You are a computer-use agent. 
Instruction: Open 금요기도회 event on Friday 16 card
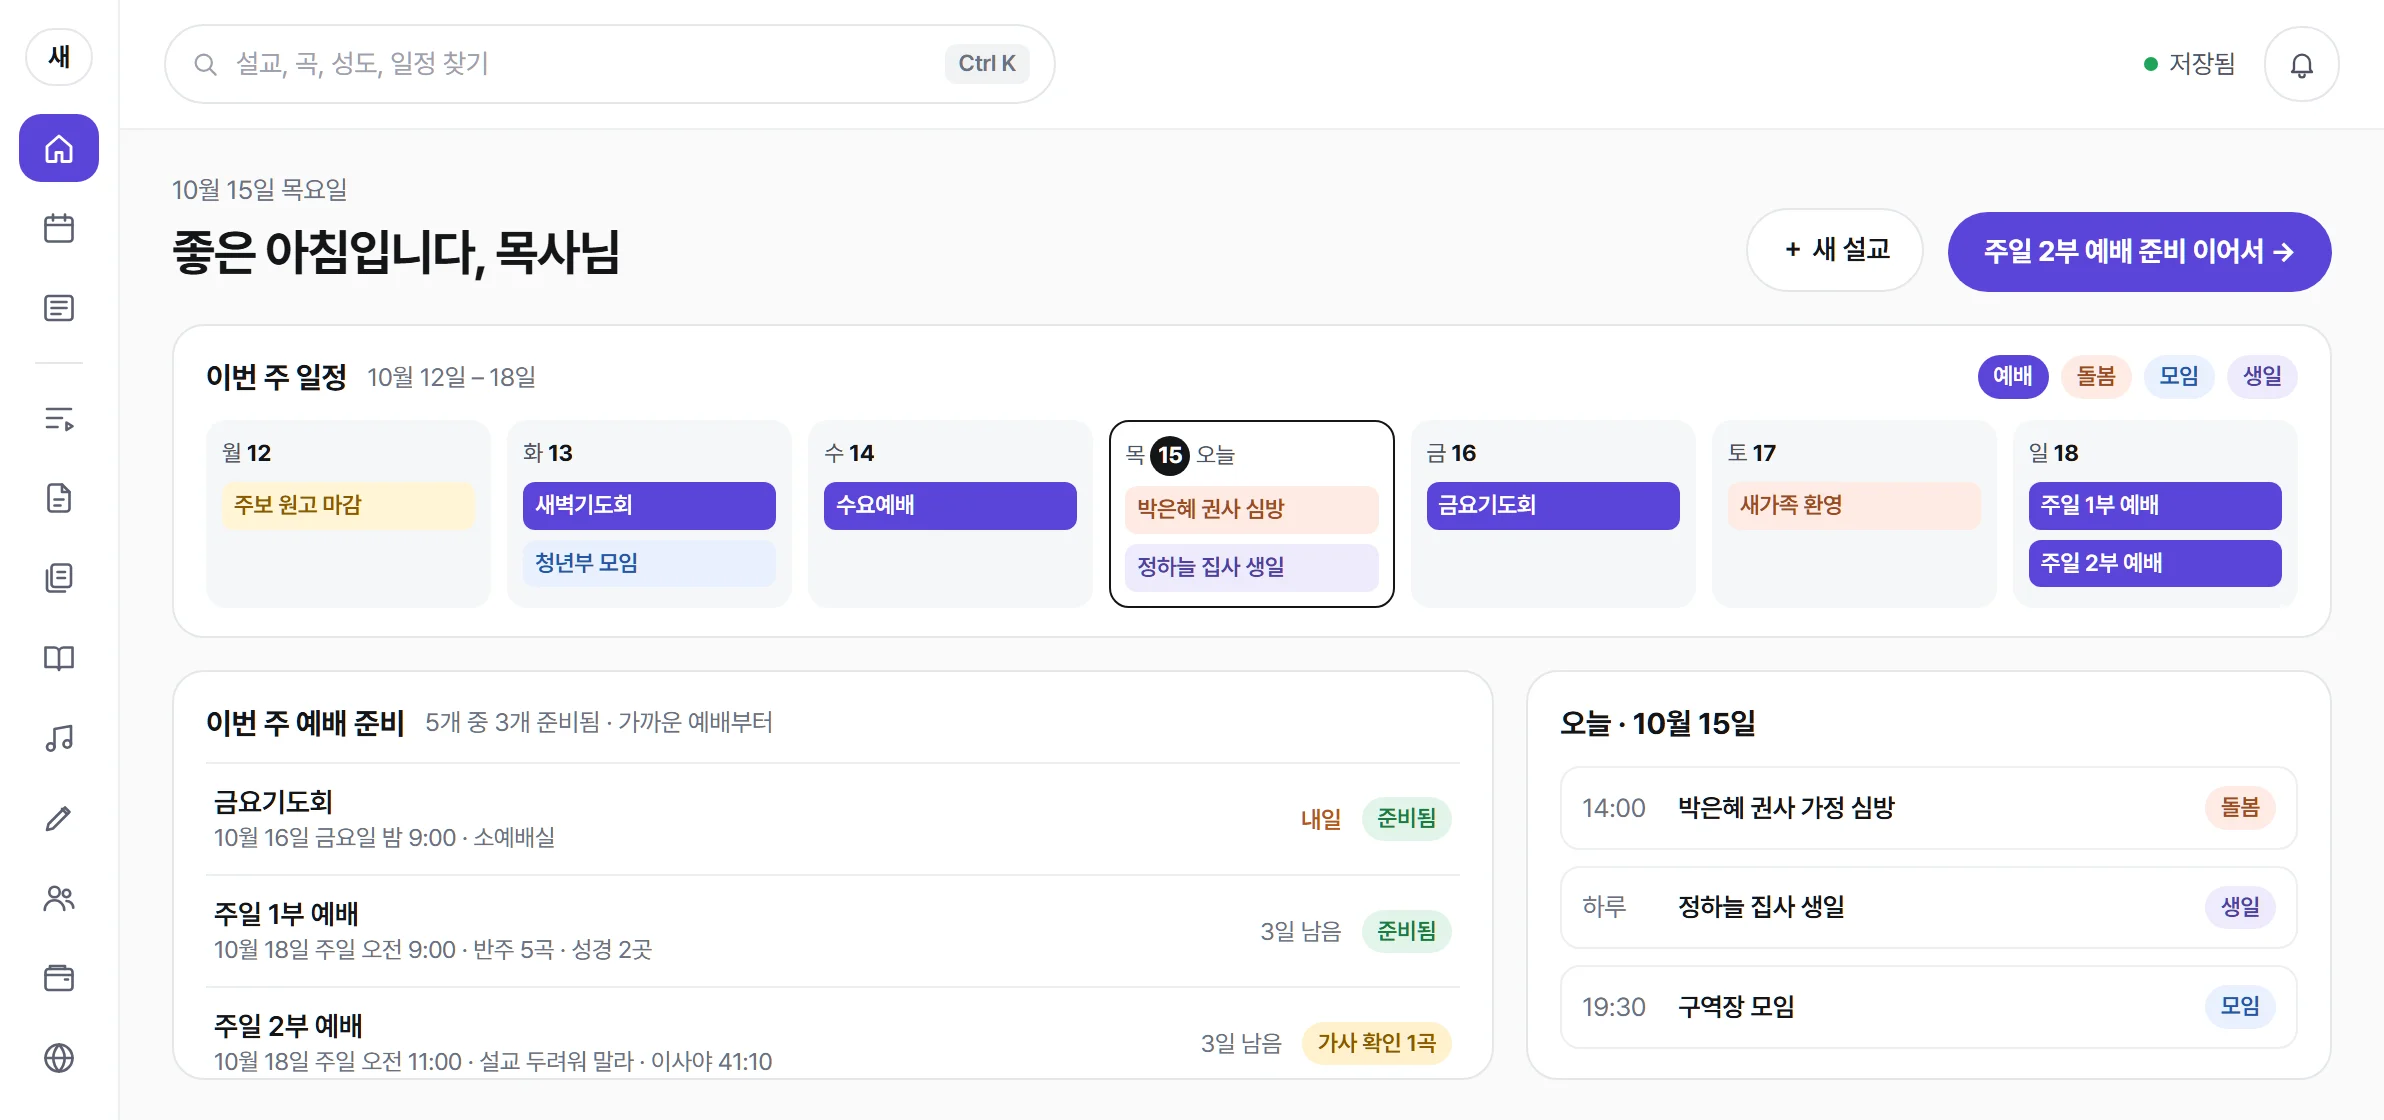pos(1552,505)
